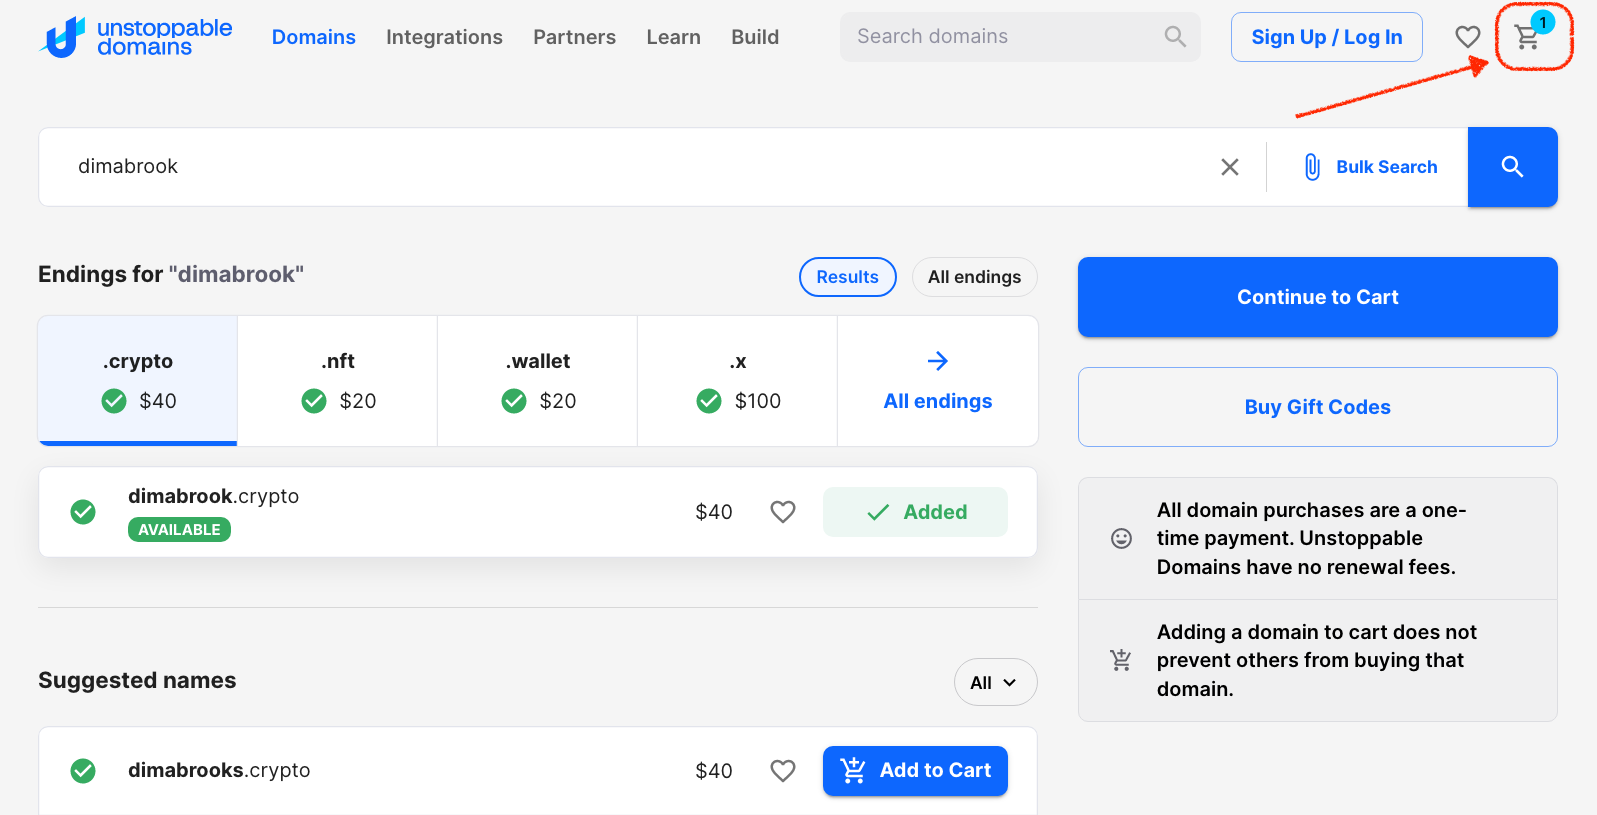Open the Learn menu
Viewport: 1597px width, 815px height.
click(673, 37)
